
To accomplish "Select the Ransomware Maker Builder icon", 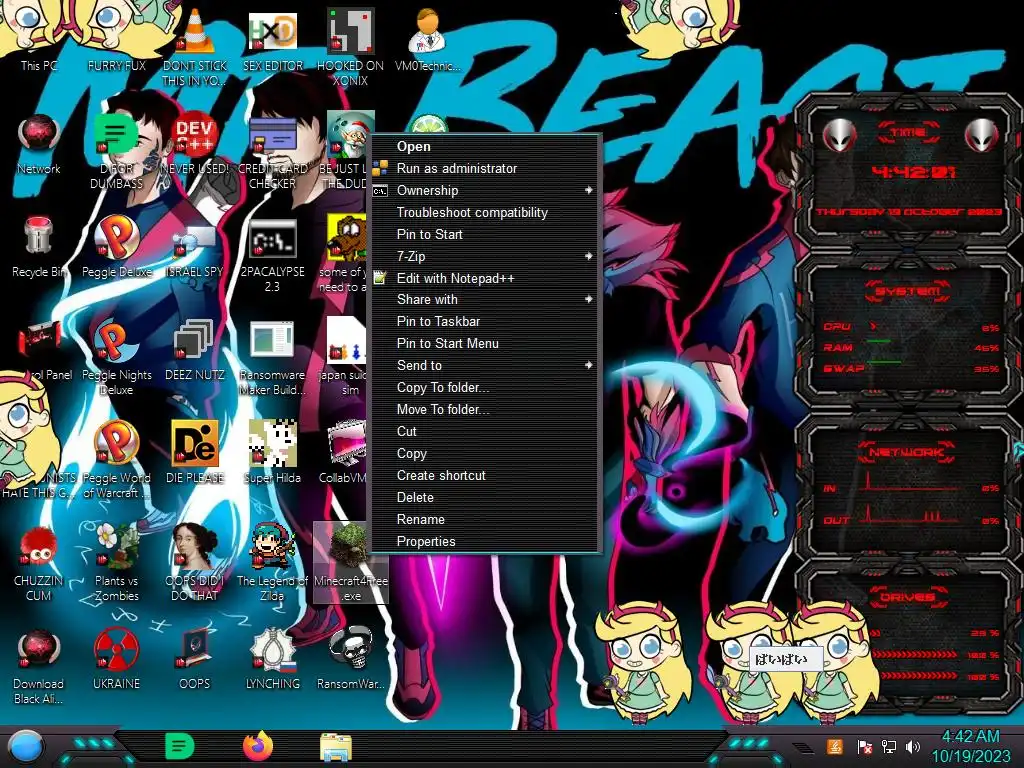I will [272, 358].
